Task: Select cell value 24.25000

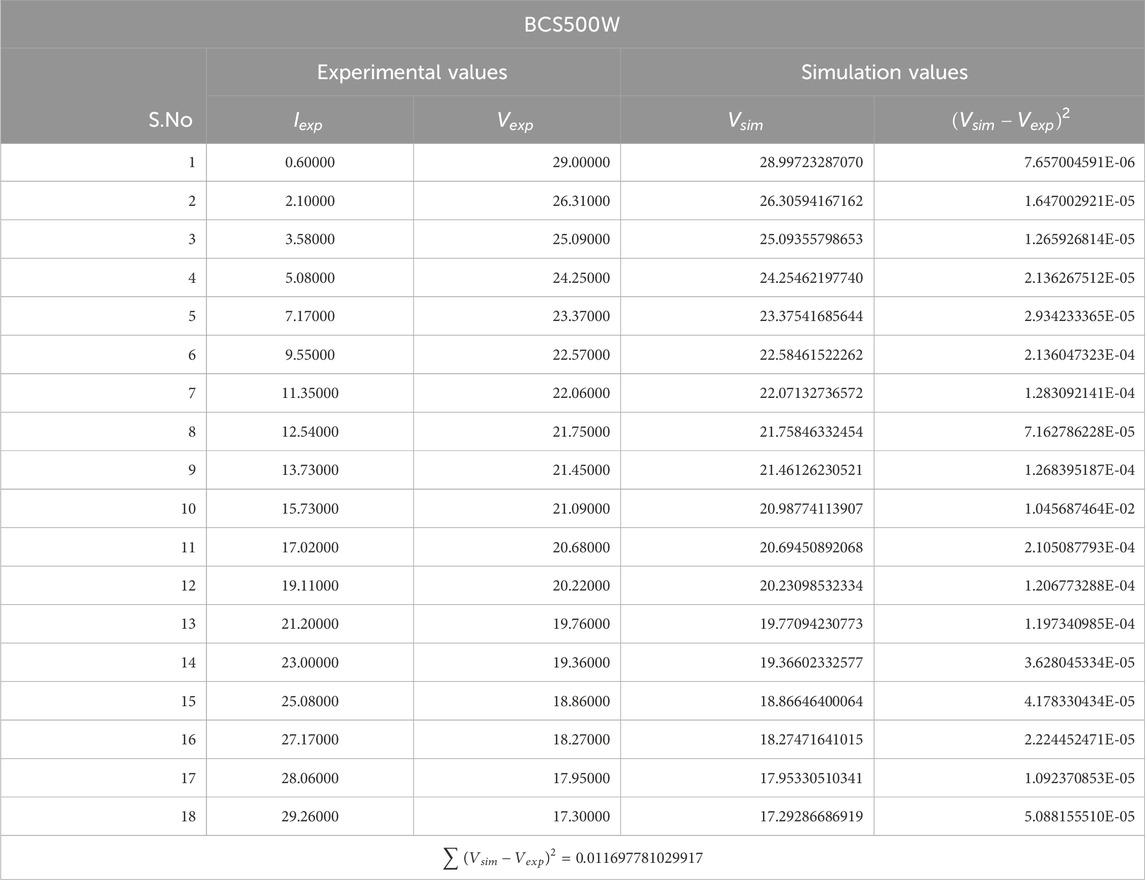Action: 581,278
